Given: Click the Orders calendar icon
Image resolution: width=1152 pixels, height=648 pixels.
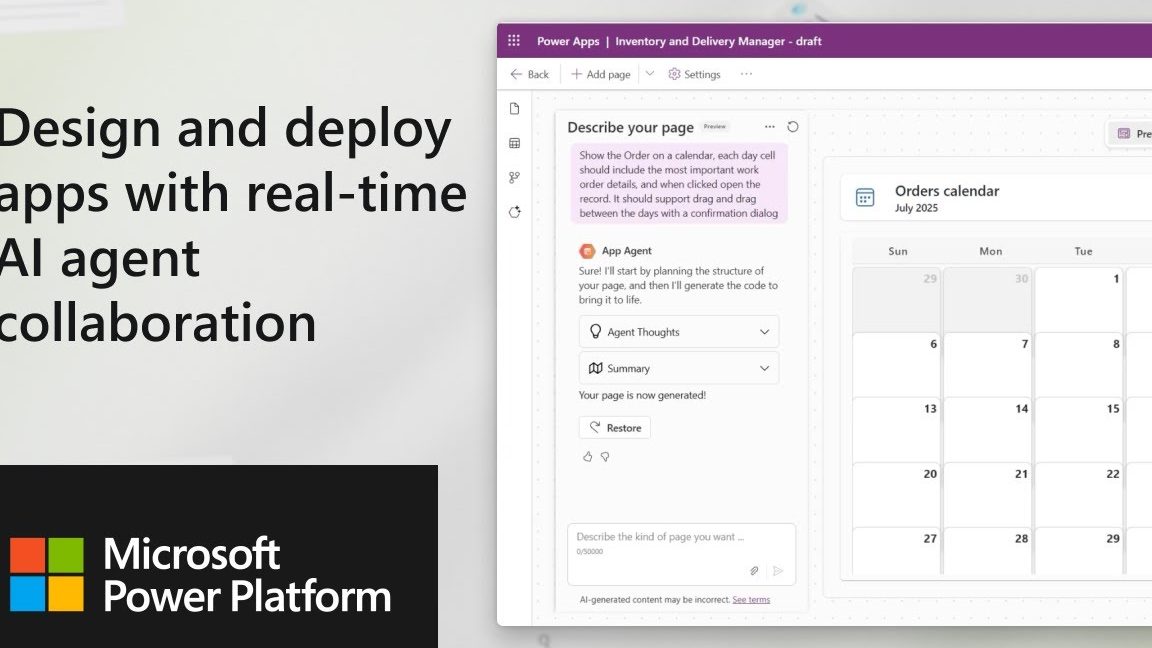Looking at the screenshot, I should (865, 197).
